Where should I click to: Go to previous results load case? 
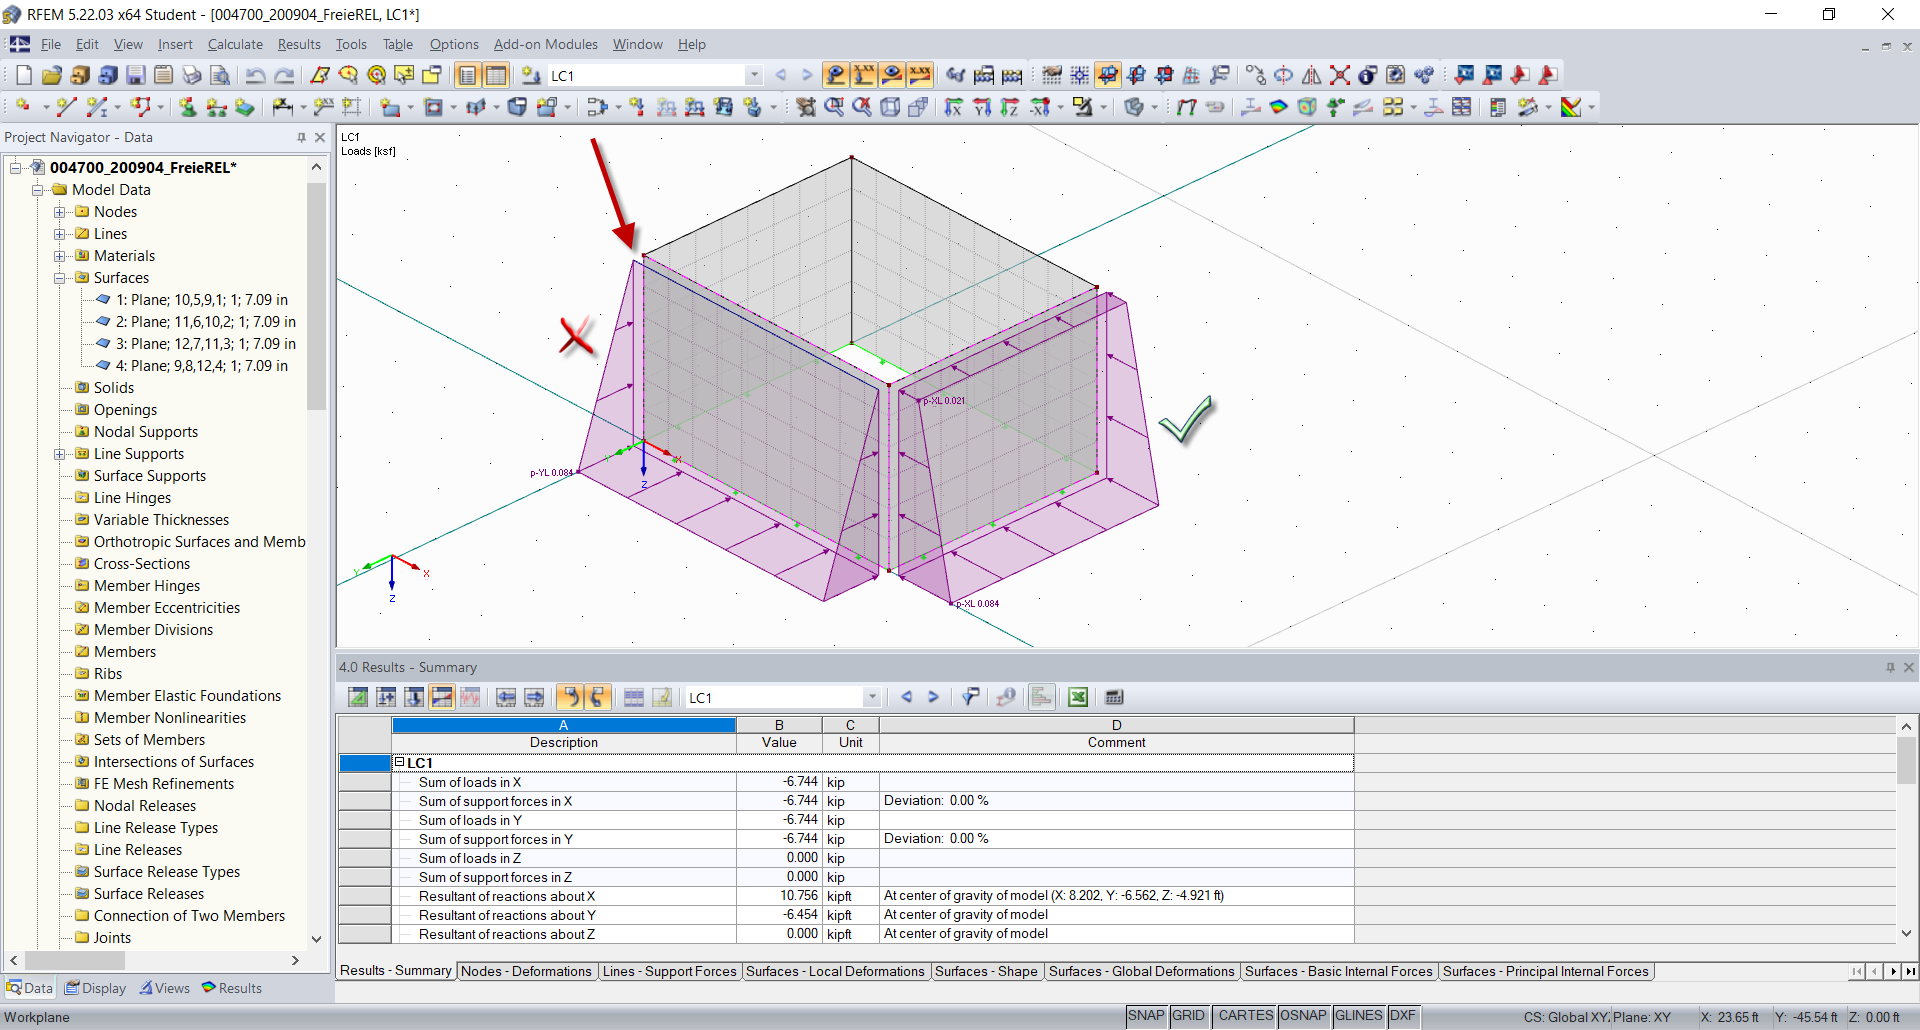(x=906, y=697)
